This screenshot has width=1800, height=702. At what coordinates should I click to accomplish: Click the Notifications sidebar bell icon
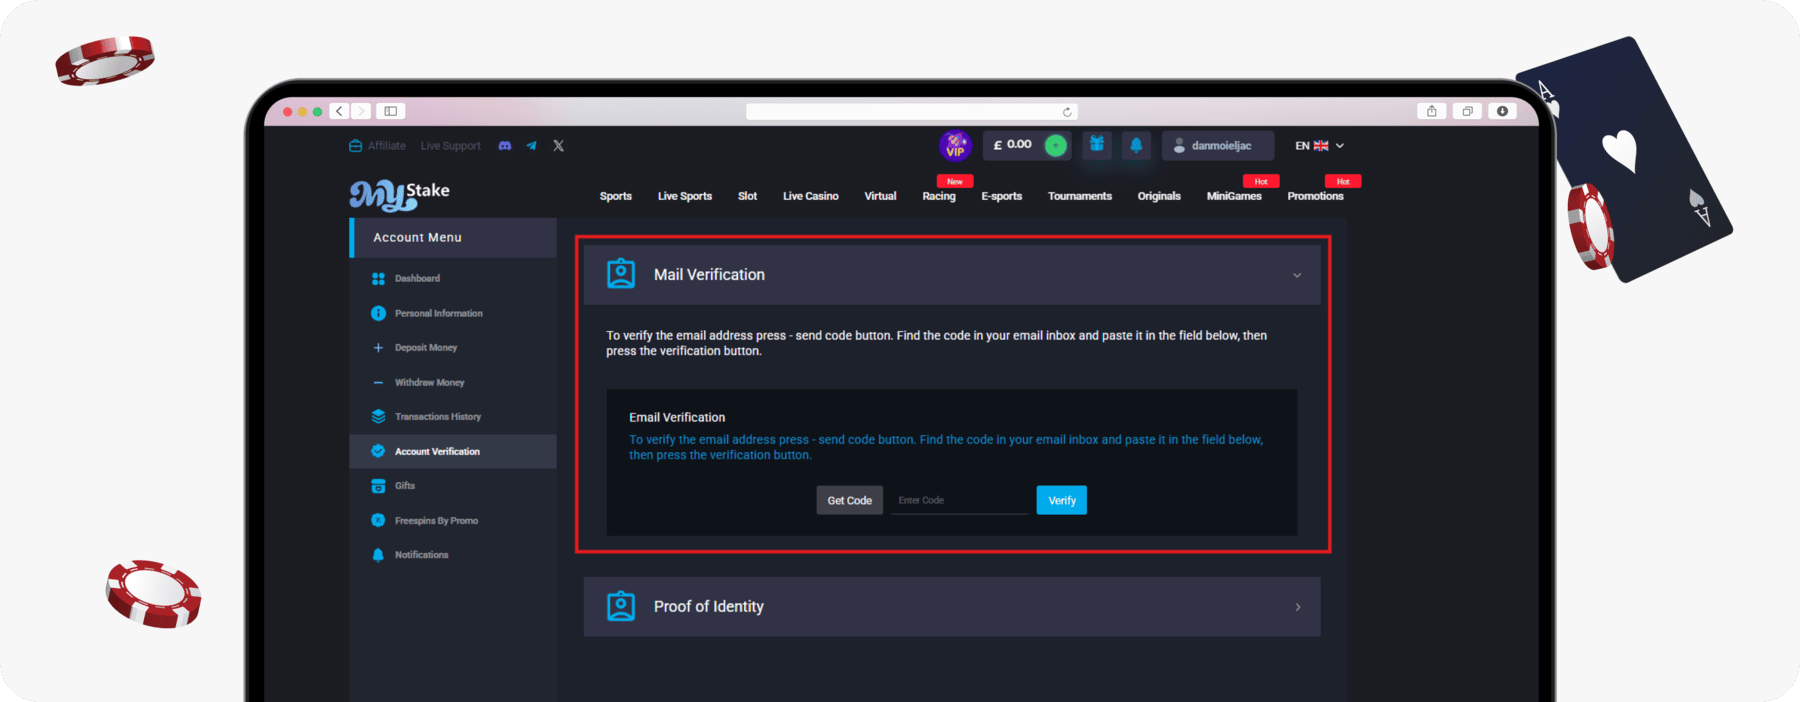378,555
